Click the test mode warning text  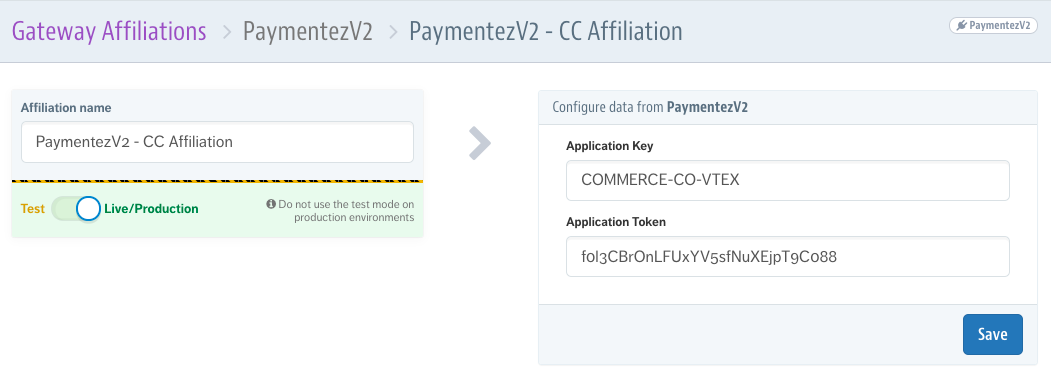(346, 211)
